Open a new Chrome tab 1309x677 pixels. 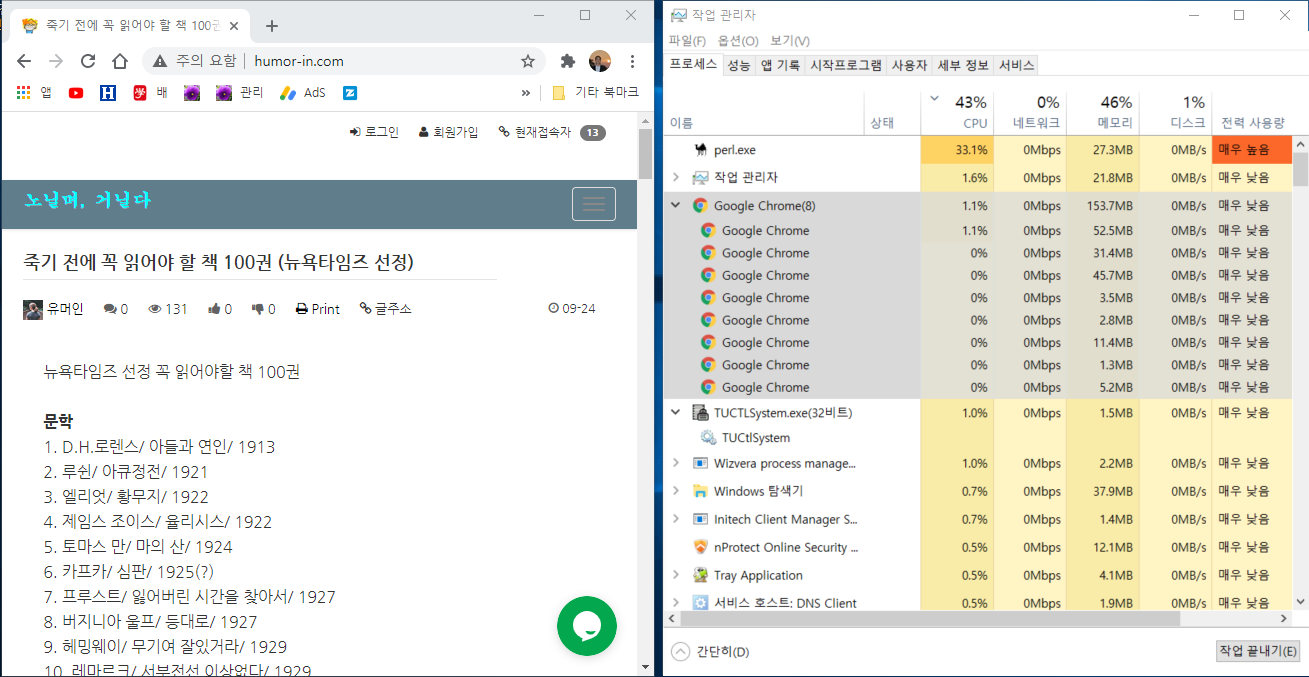click(271, 26)
